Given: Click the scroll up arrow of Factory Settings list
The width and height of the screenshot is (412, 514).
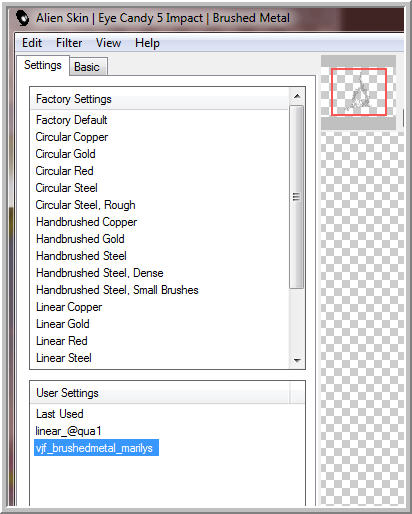Looking at the screenshot, I should 297,96.
